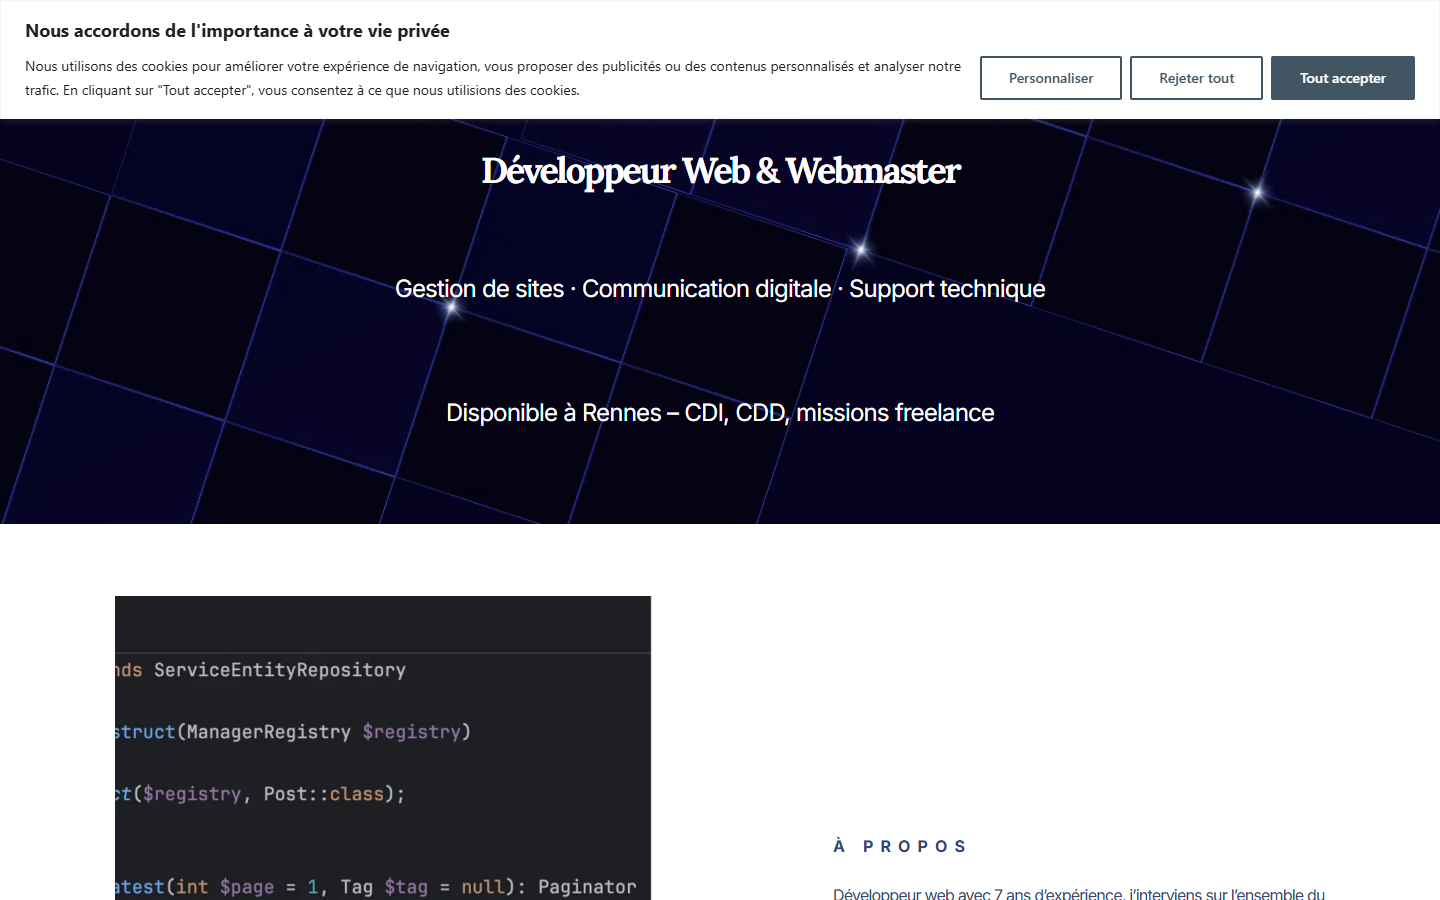Viewport: 1440px width, 900px height.
Task: Click the À PROPOS section label
Action: pyautogui.click(x=900, y=846)
